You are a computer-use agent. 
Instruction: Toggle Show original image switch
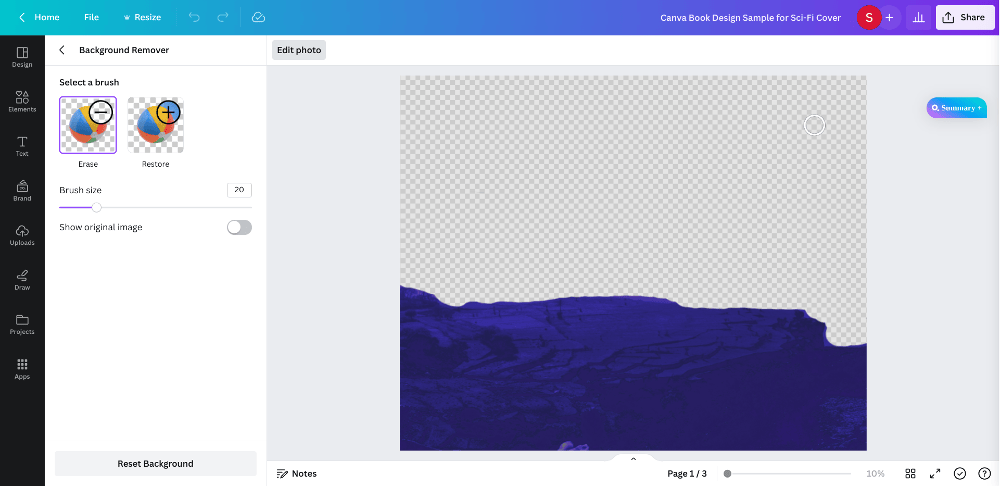click(x=239, y=227)
